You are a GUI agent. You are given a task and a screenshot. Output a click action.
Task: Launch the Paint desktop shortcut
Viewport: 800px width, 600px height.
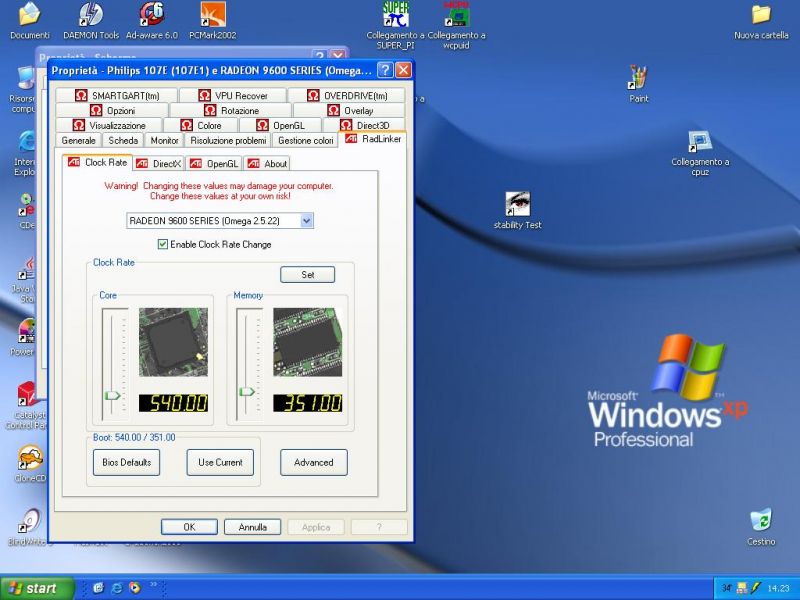[639, 84]
